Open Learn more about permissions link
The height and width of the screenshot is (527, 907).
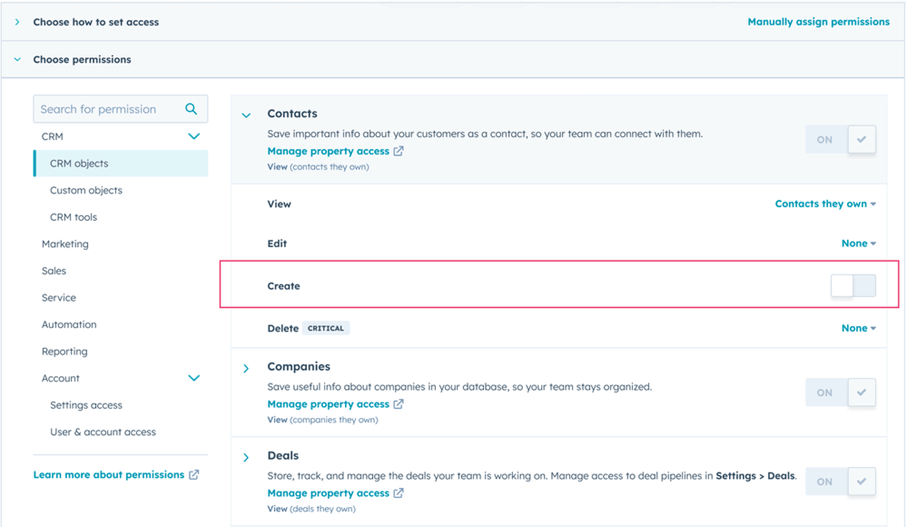pyautogui.click(x=109, y=474)
